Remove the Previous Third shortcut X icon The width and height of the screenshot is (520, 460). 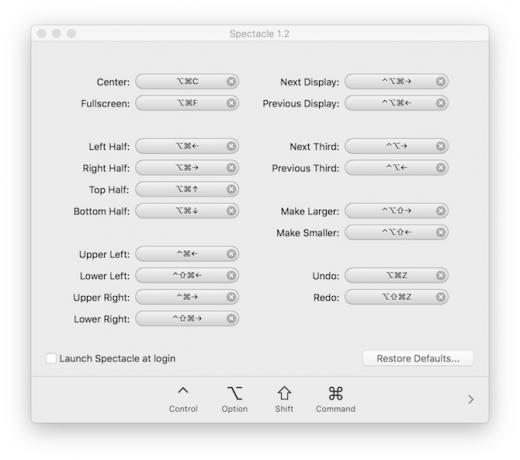click(440, 168)
